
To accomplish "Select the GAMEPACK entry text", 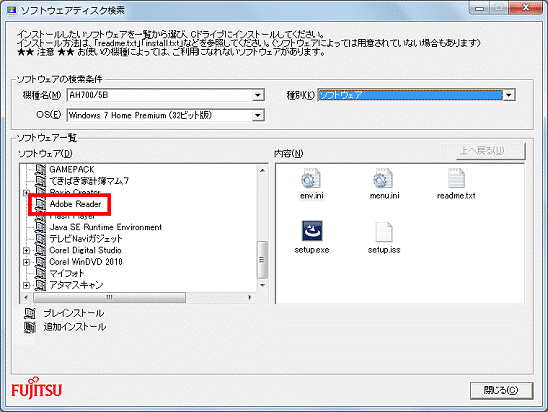I will (72, 169).
